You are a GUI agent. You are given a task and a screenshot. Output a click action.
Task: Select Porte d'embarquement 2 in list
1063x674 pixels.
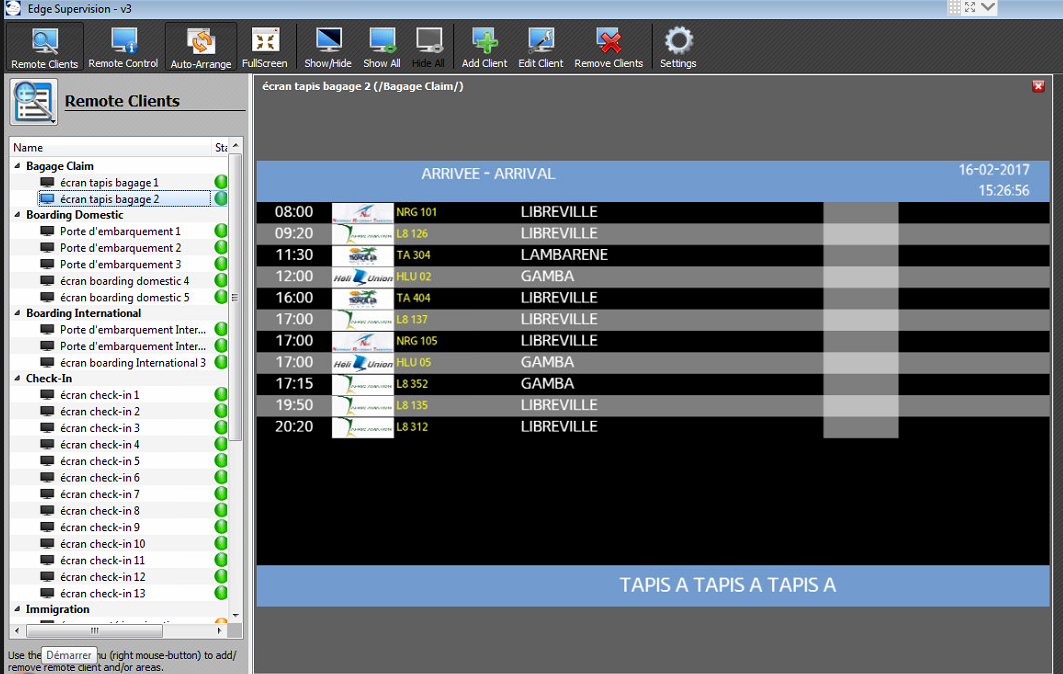pos(120,248)
